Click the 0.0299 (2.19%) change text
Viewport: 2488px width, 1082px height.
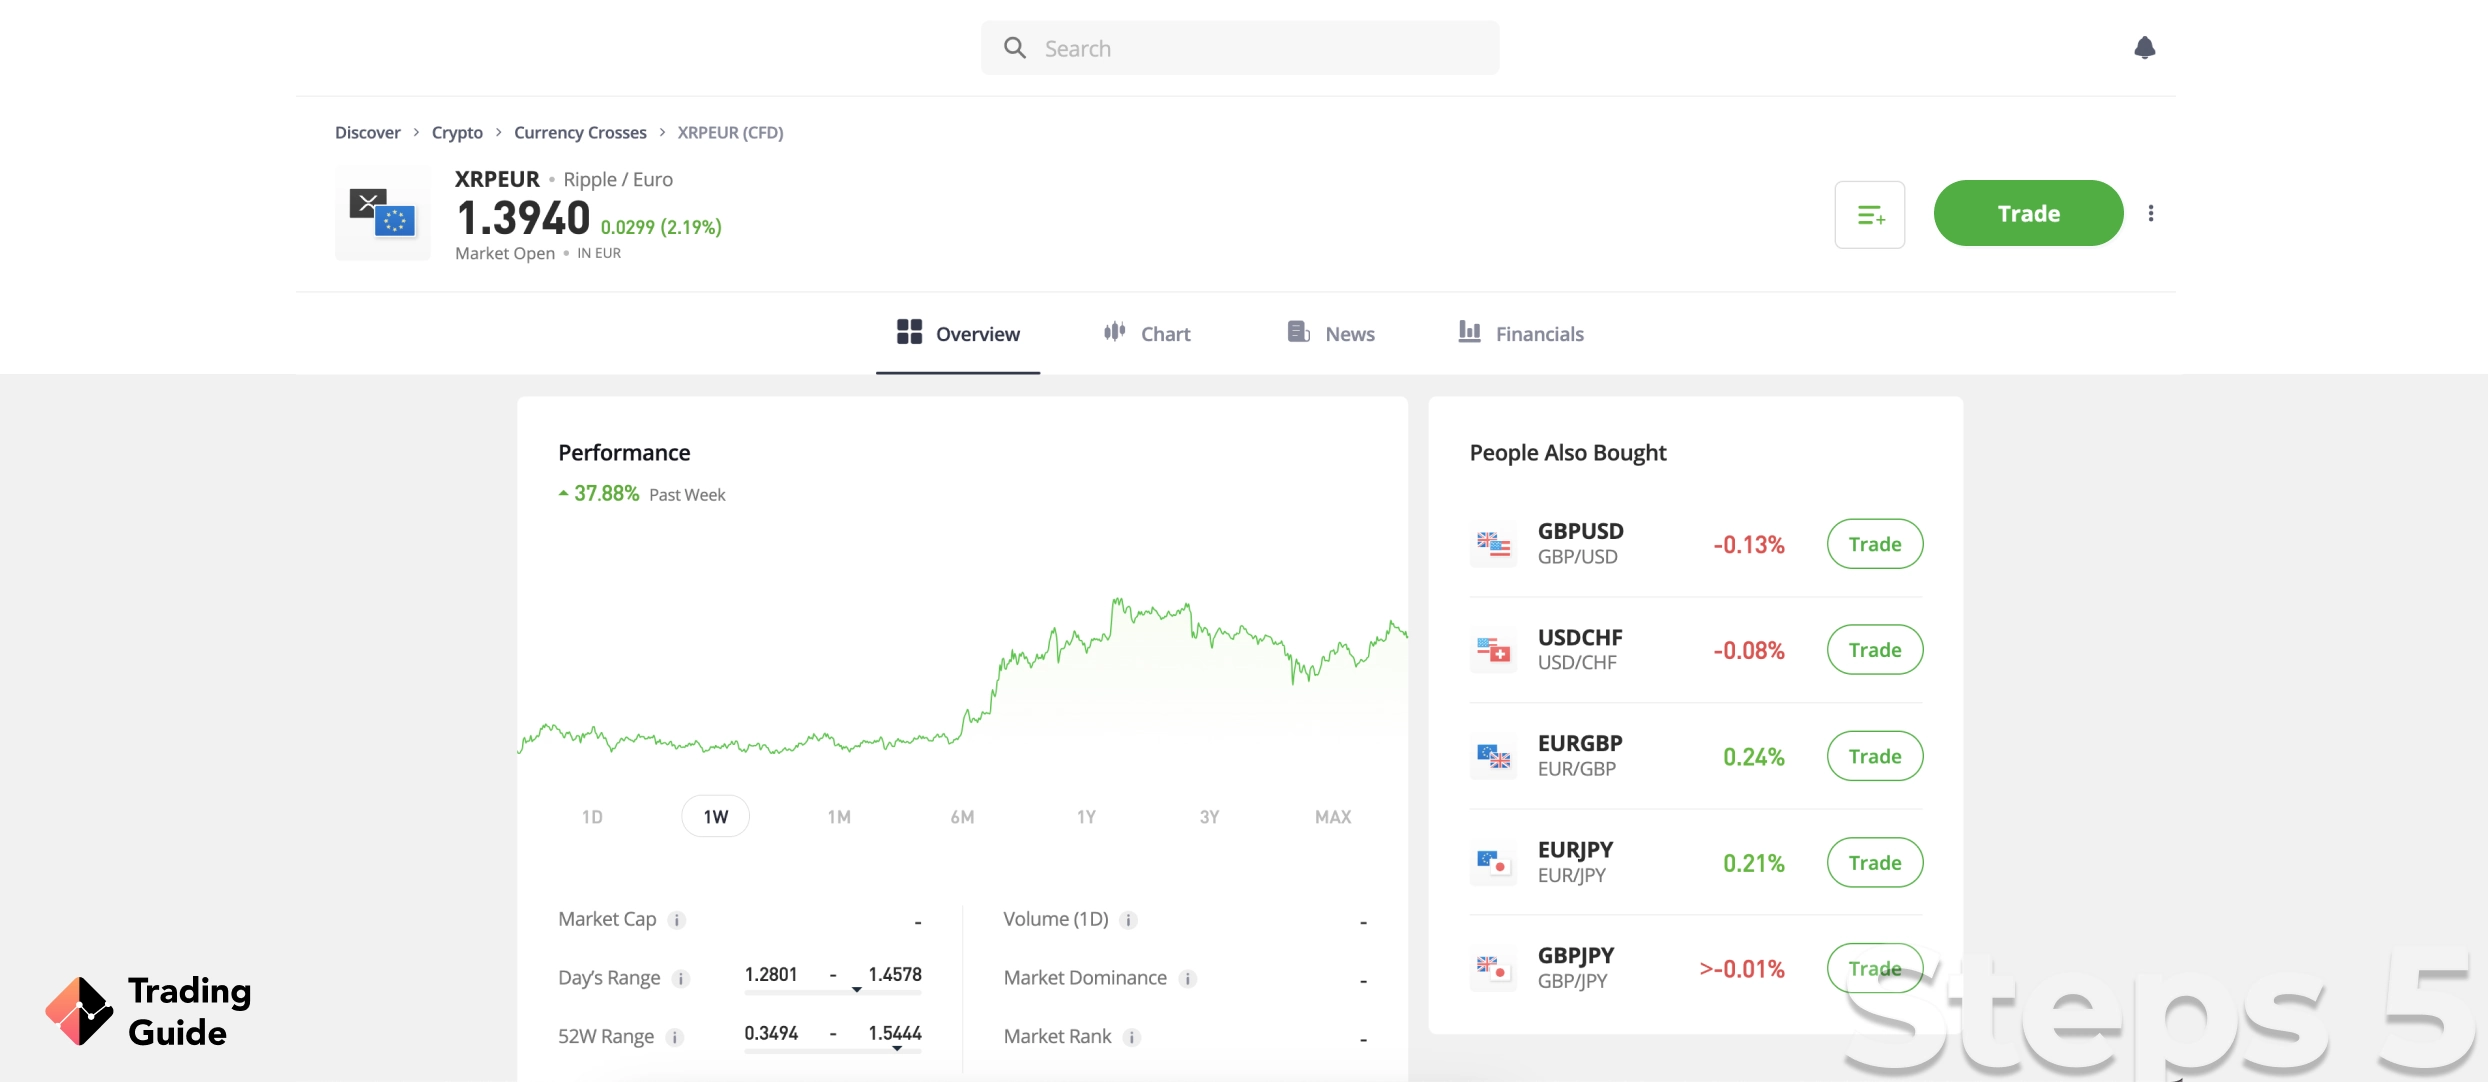coord(661,227)
